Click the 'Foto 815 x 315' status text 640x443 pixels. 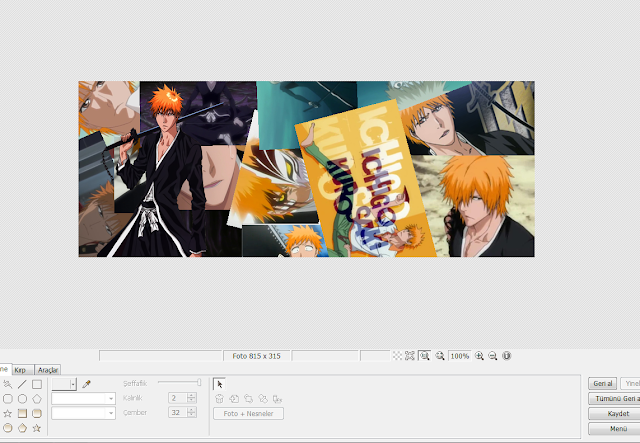point(256,356)
